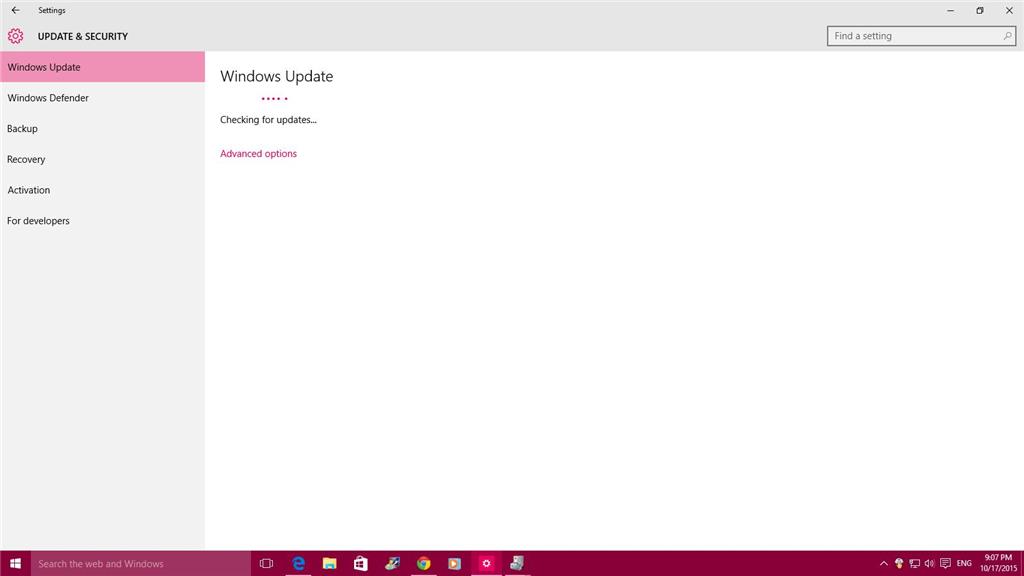Open Task View from the taskbar
Screen dimensions: 1024x576
[266, 563]
